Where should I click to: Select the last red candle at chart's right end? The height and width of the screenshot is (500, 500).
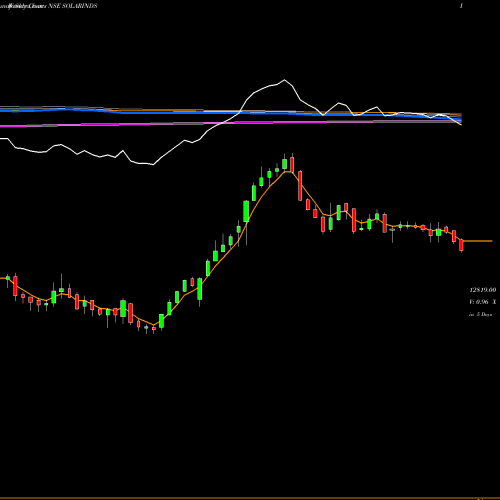point(461,245)
